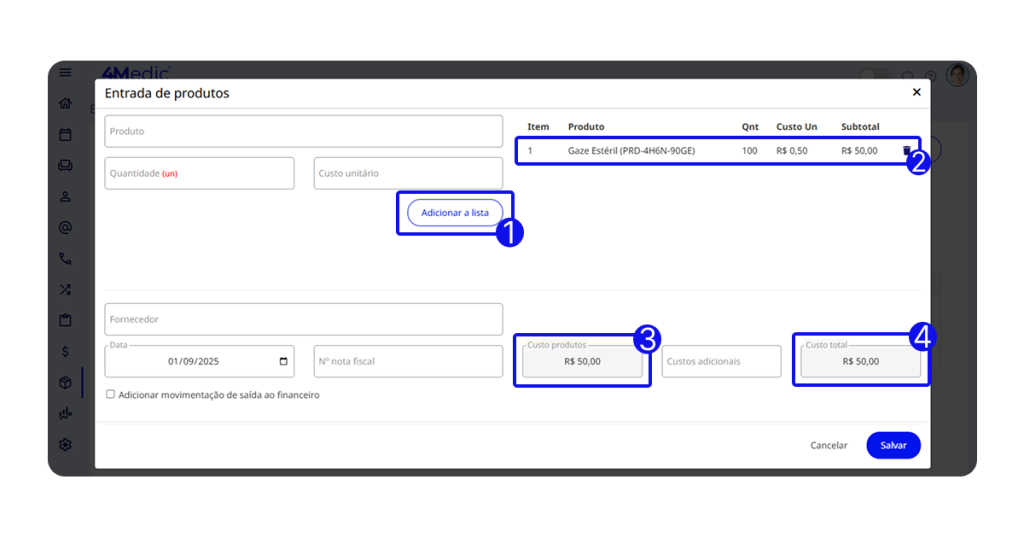The width and height of the screenshot is (1024, 538).
Task: Open settings gear icon in sidebar
Action: pyautogui.click(x=65, y=444)
